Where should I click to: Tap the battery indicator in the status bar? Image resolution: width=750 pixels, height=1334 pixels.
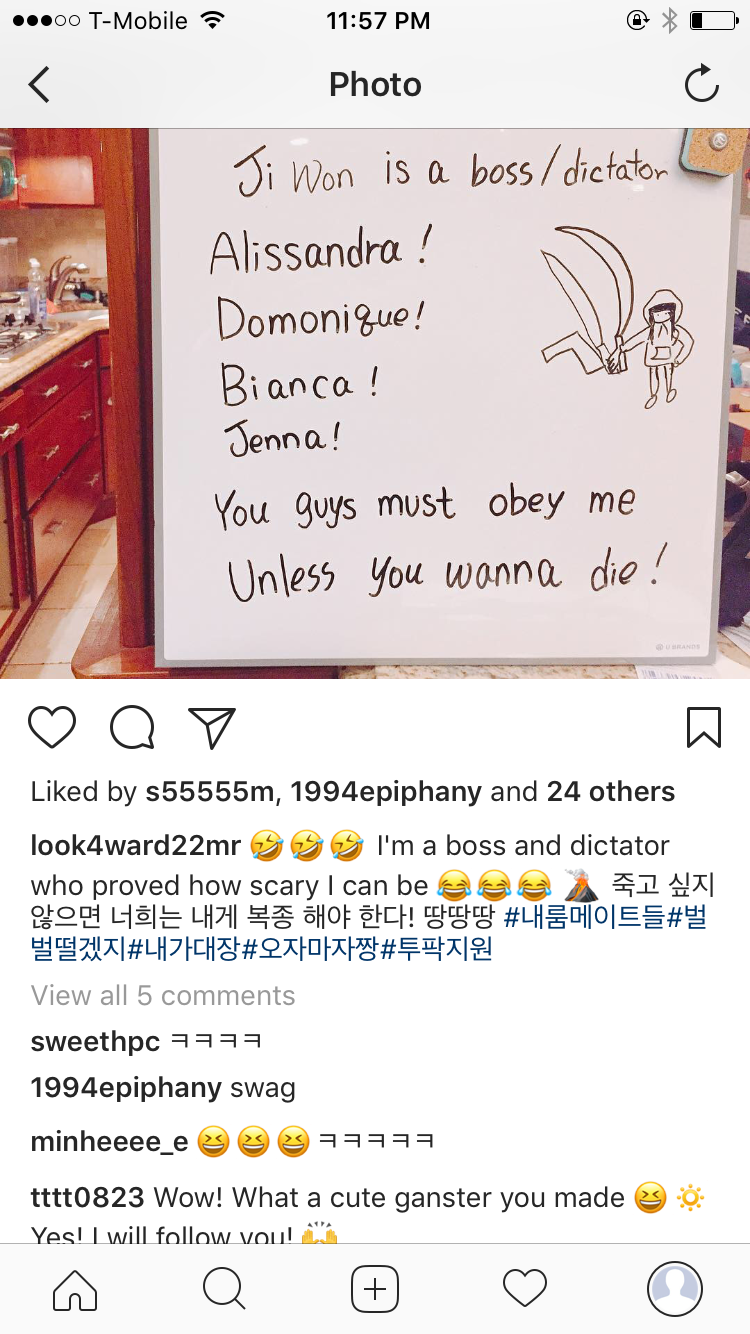(x=712, y=20)
